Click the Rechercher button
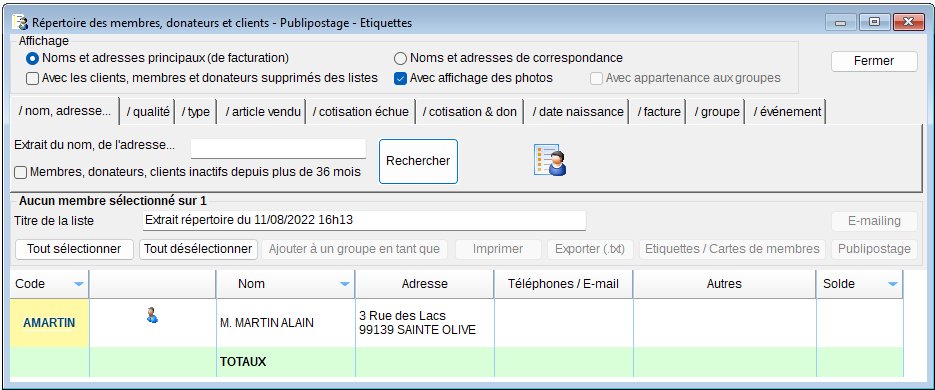This screenshot has width=935, height=390. pos(418,161)
